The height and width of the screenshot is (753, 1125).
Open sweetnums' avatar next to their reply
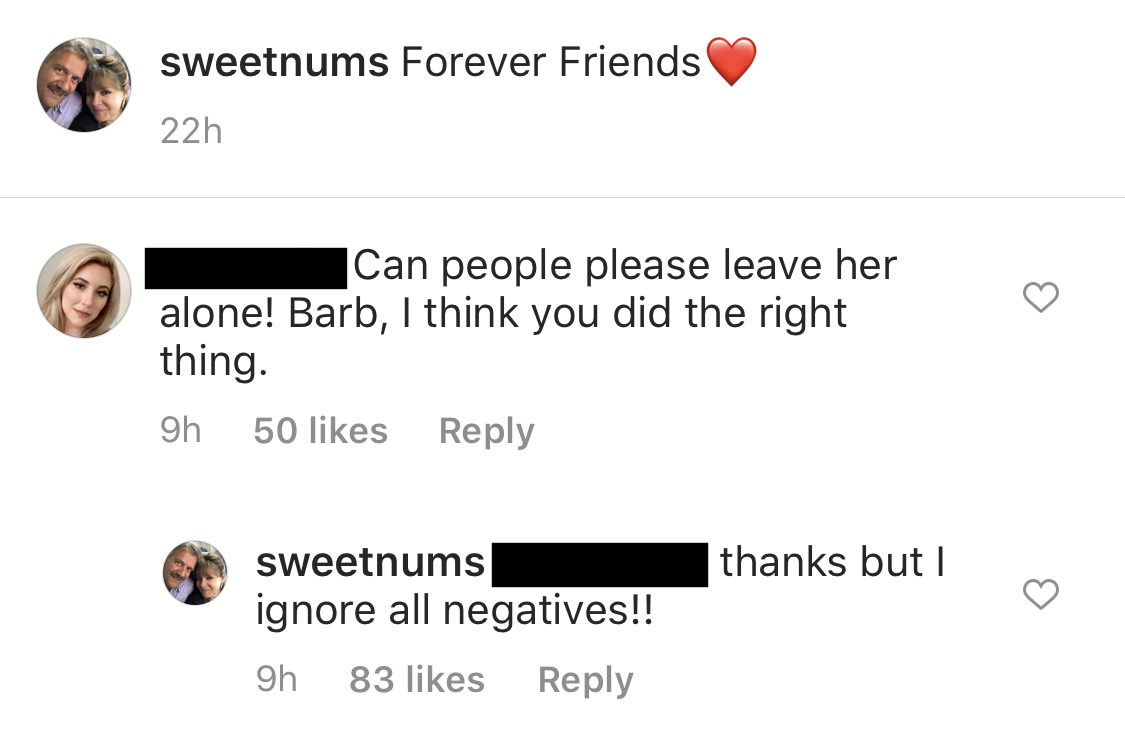195,572
